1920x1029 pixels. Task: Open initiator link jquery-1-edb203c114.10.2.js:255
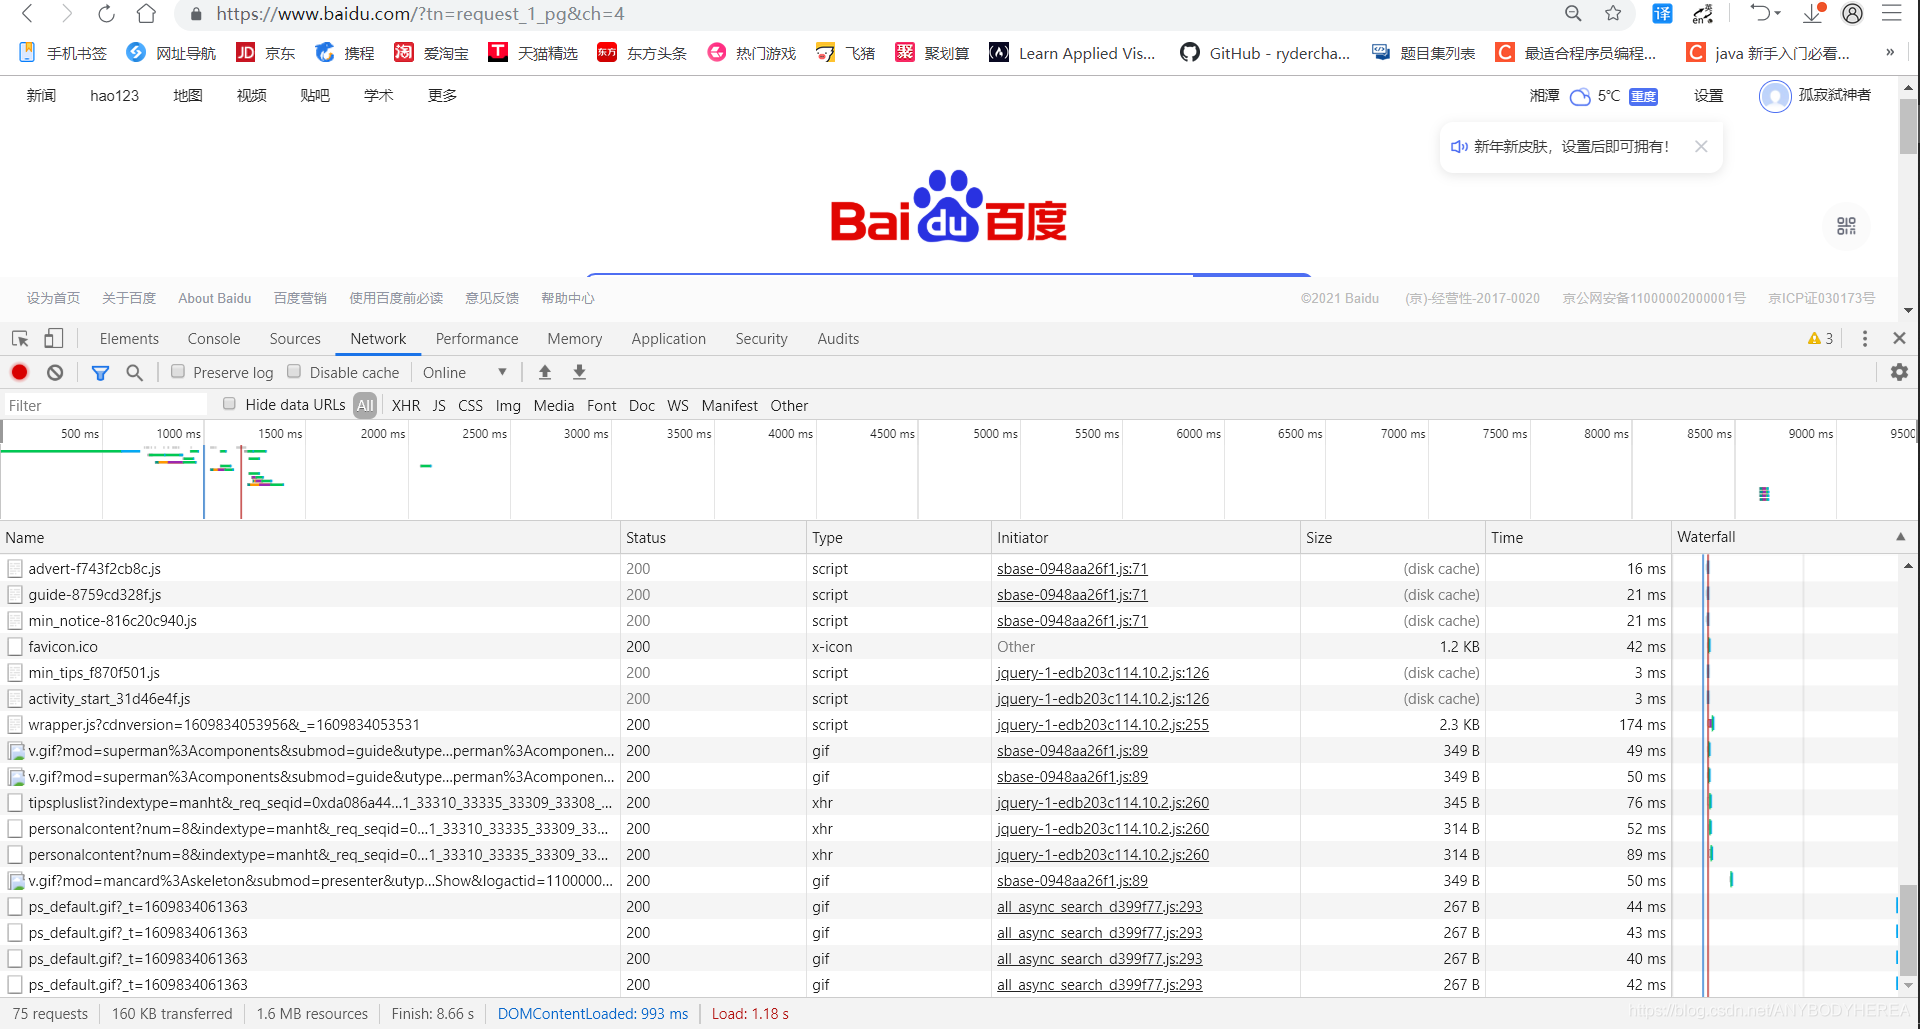point(1103,724)
